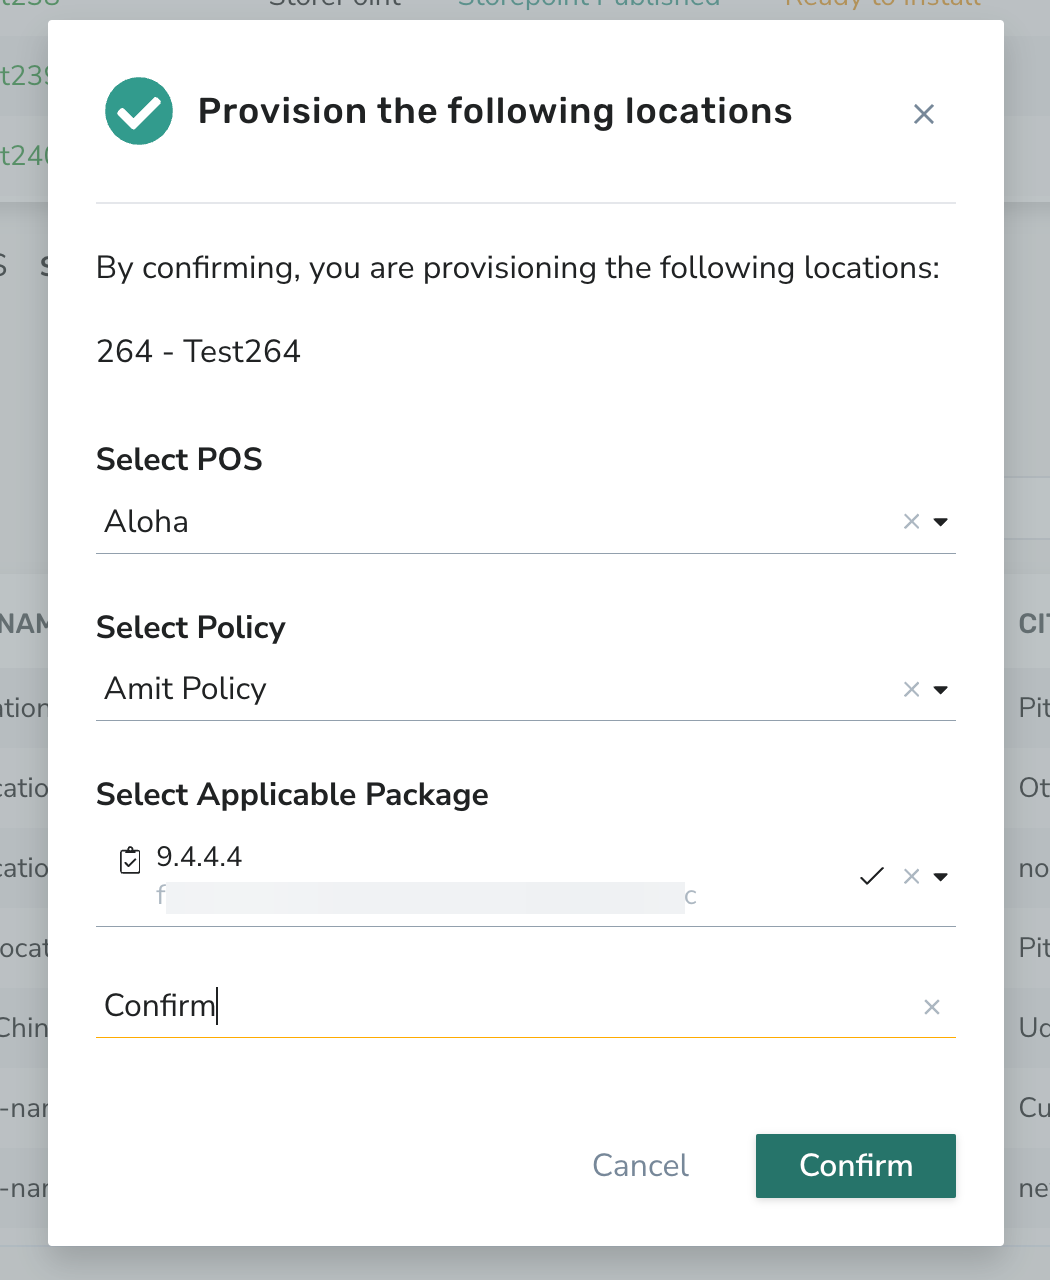Expand the Select POS dropdown arrow
This screenshot has height=1280, width=1050.
[x=940, y=522]
